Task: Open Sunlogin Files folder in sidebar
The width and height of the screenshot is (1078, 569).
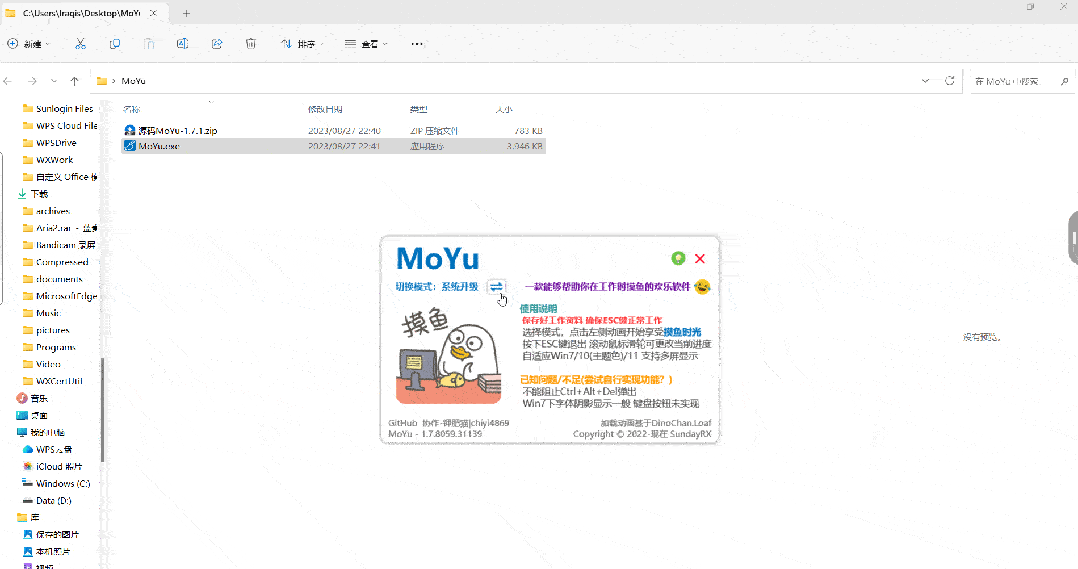Action: [58, 109]
